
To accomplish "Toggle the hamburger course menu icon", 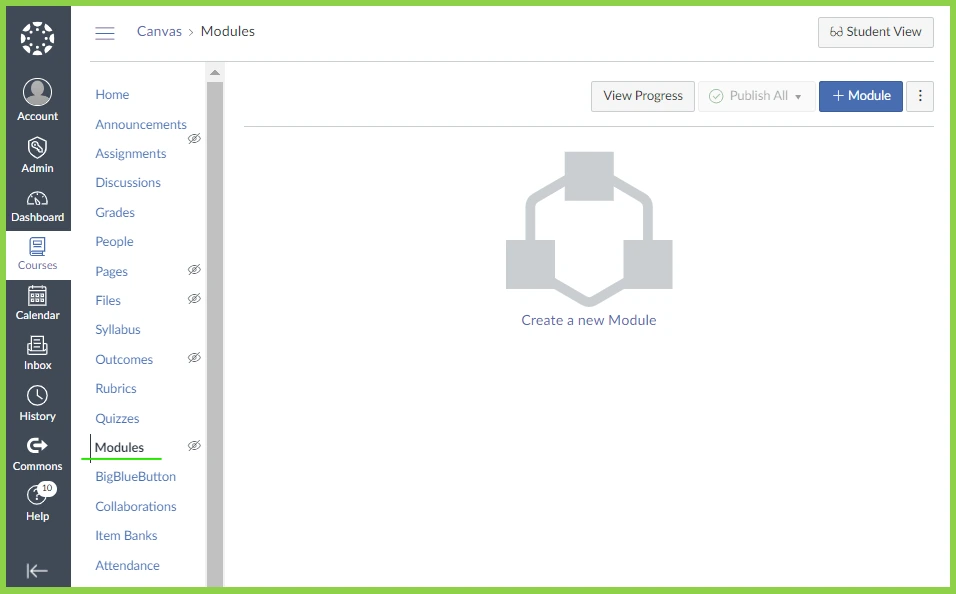I will pos(105,33).
